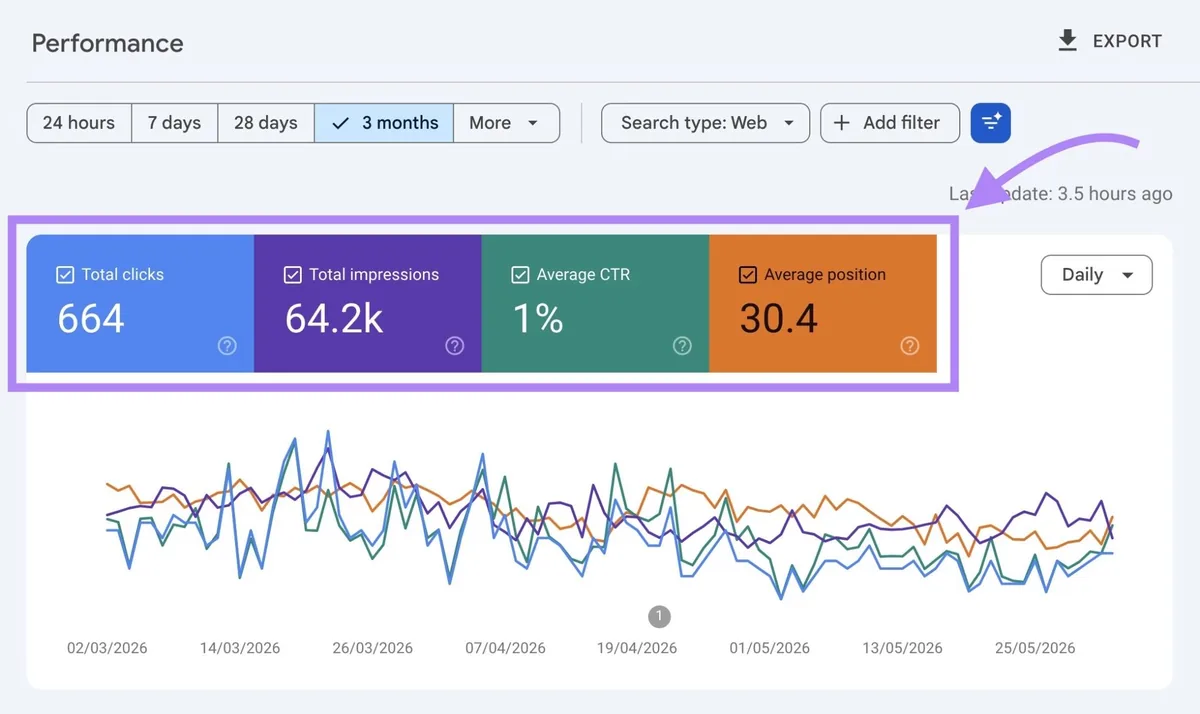Click the 19/04/2026 axis date label

click(x=637, y=648)
